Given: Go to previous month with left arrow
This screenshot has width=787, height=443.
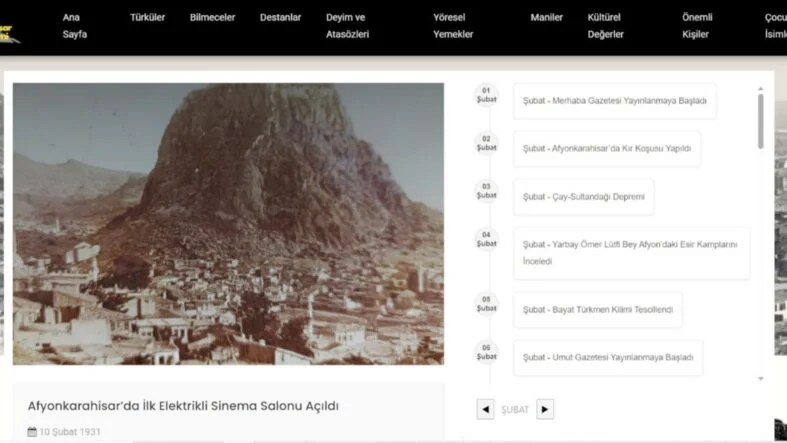Looking at the screenshot, I should coord(485,409).
